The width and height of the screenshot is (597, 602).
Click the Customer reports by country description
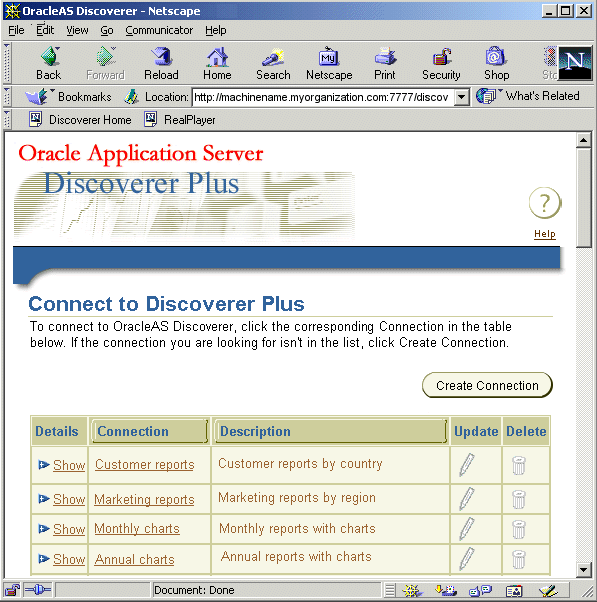300,464
